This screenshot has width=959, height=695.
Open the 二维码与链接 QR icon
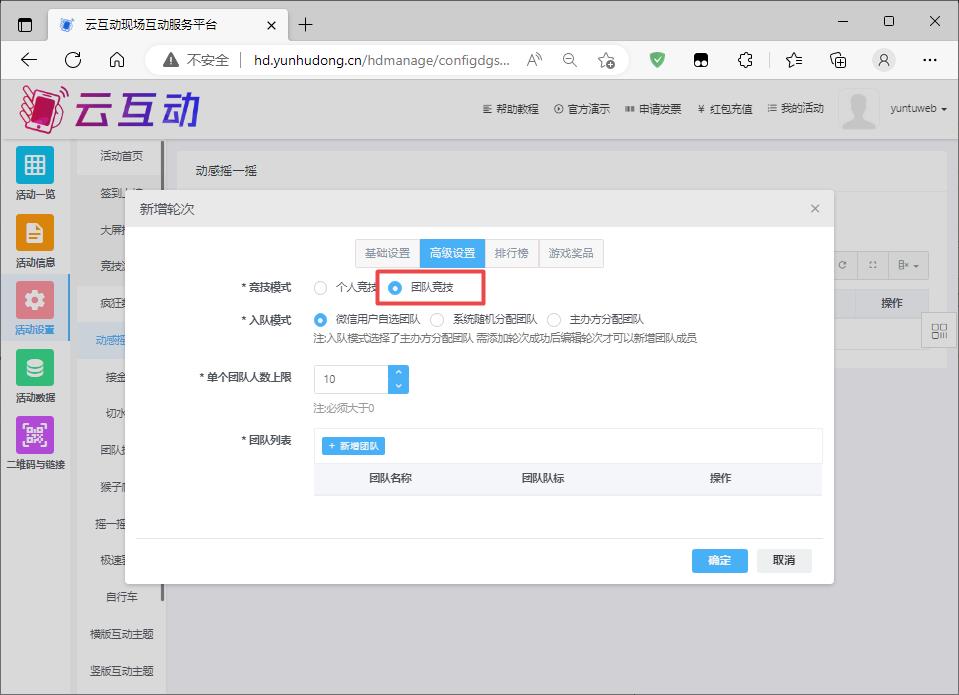35,436
